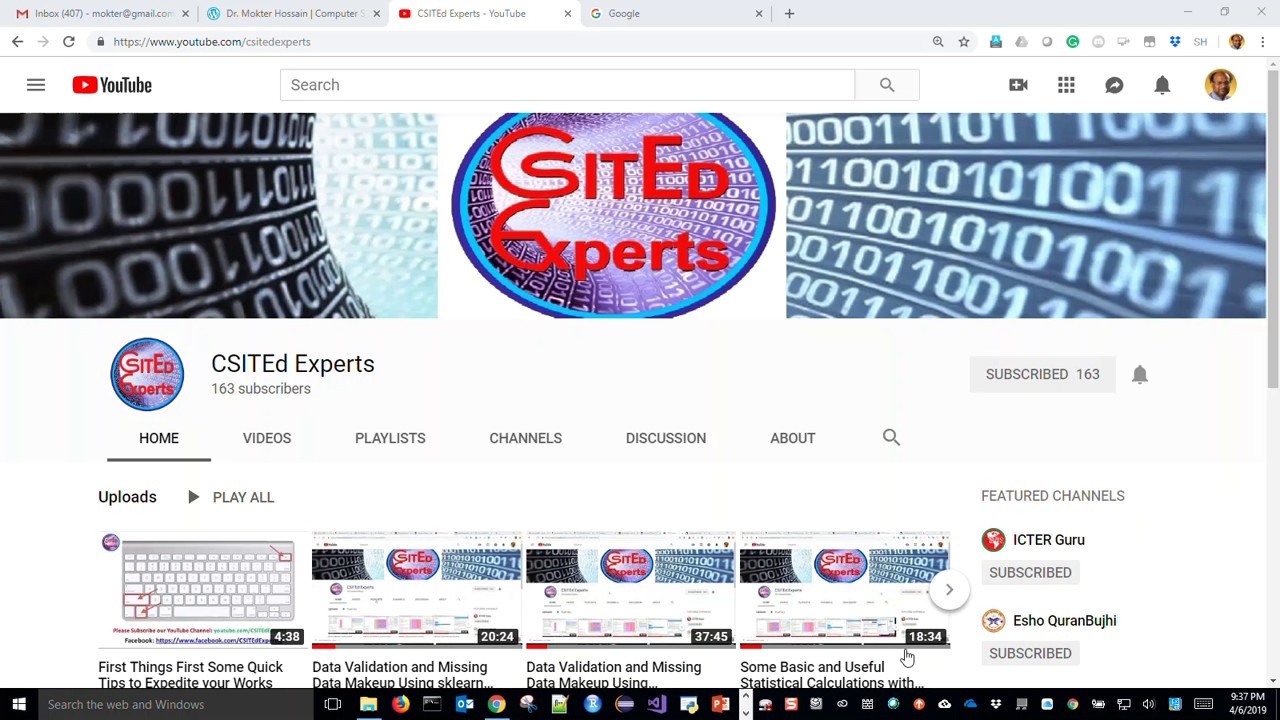Open the 4:38 keyboard video thumbnail
Screen dimensions: 1280x720
202,590
